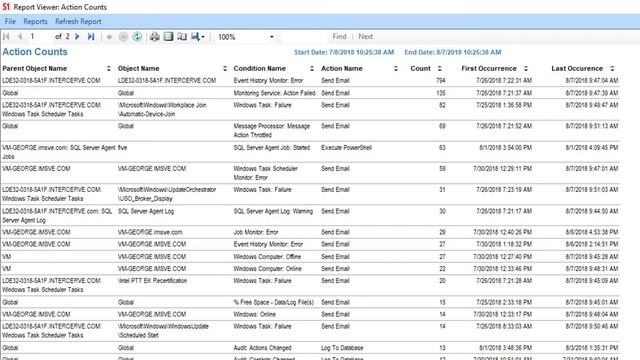Click the % Free Space - Data/Log File(s) cell
Viewport: 640px width, 360px height.
pos(273,302)
